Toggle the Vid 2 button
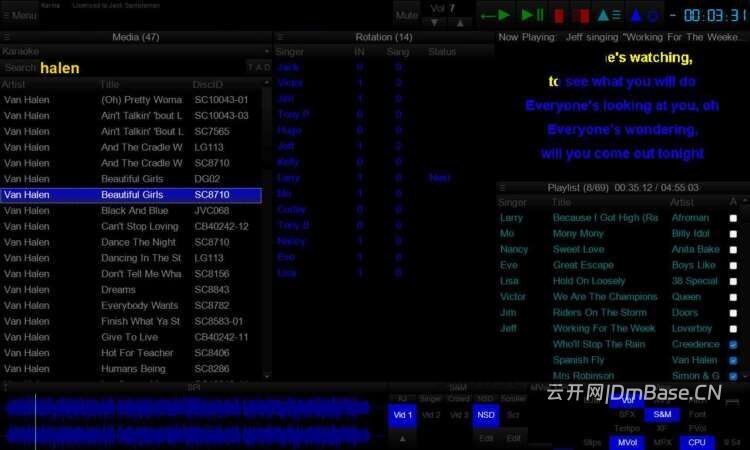This screenshot has height=450, width=750. [x=431, y=415]
